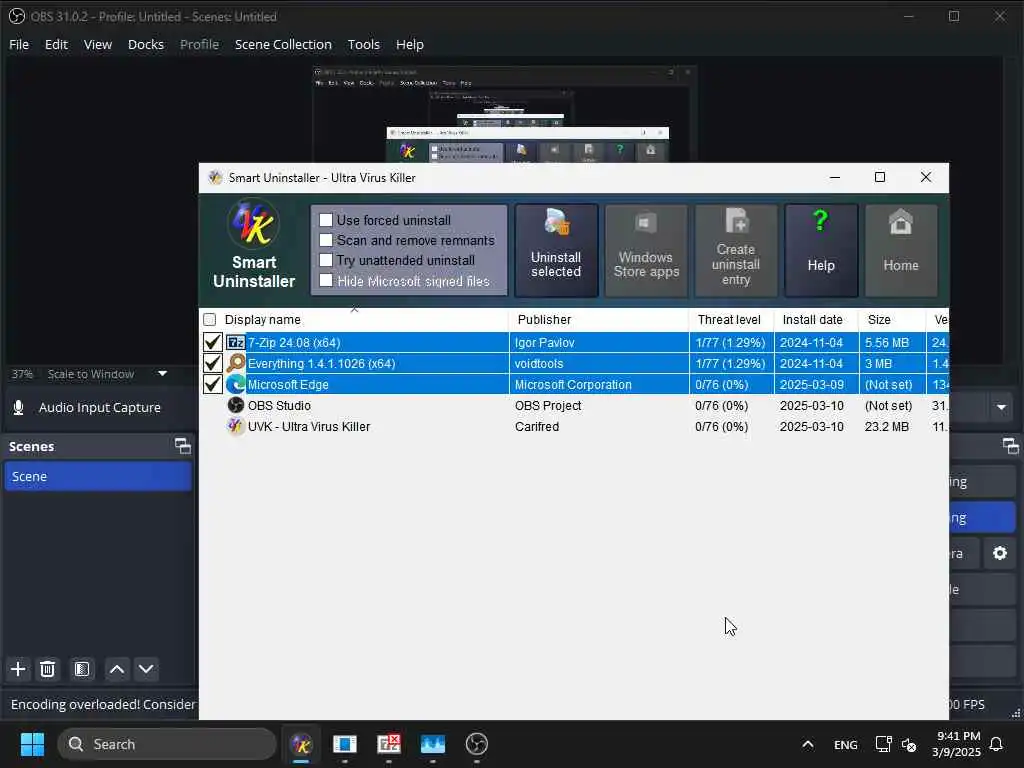Viewport: 1024px width, 768px height.
Task: Show hidden system tray icons
Action: (x=807, y=744)
